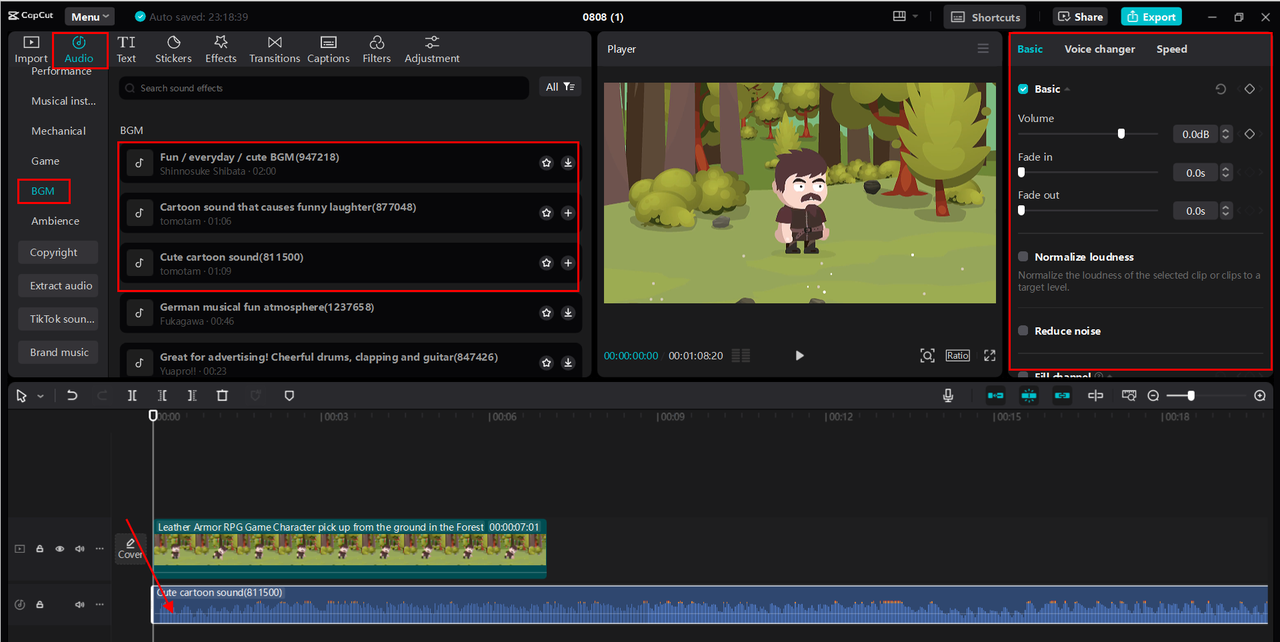Open the Transitions tab
Image resolution: width=1280 pixels, height=642 pixels.
pyautogui.click(x=275, y=49)
